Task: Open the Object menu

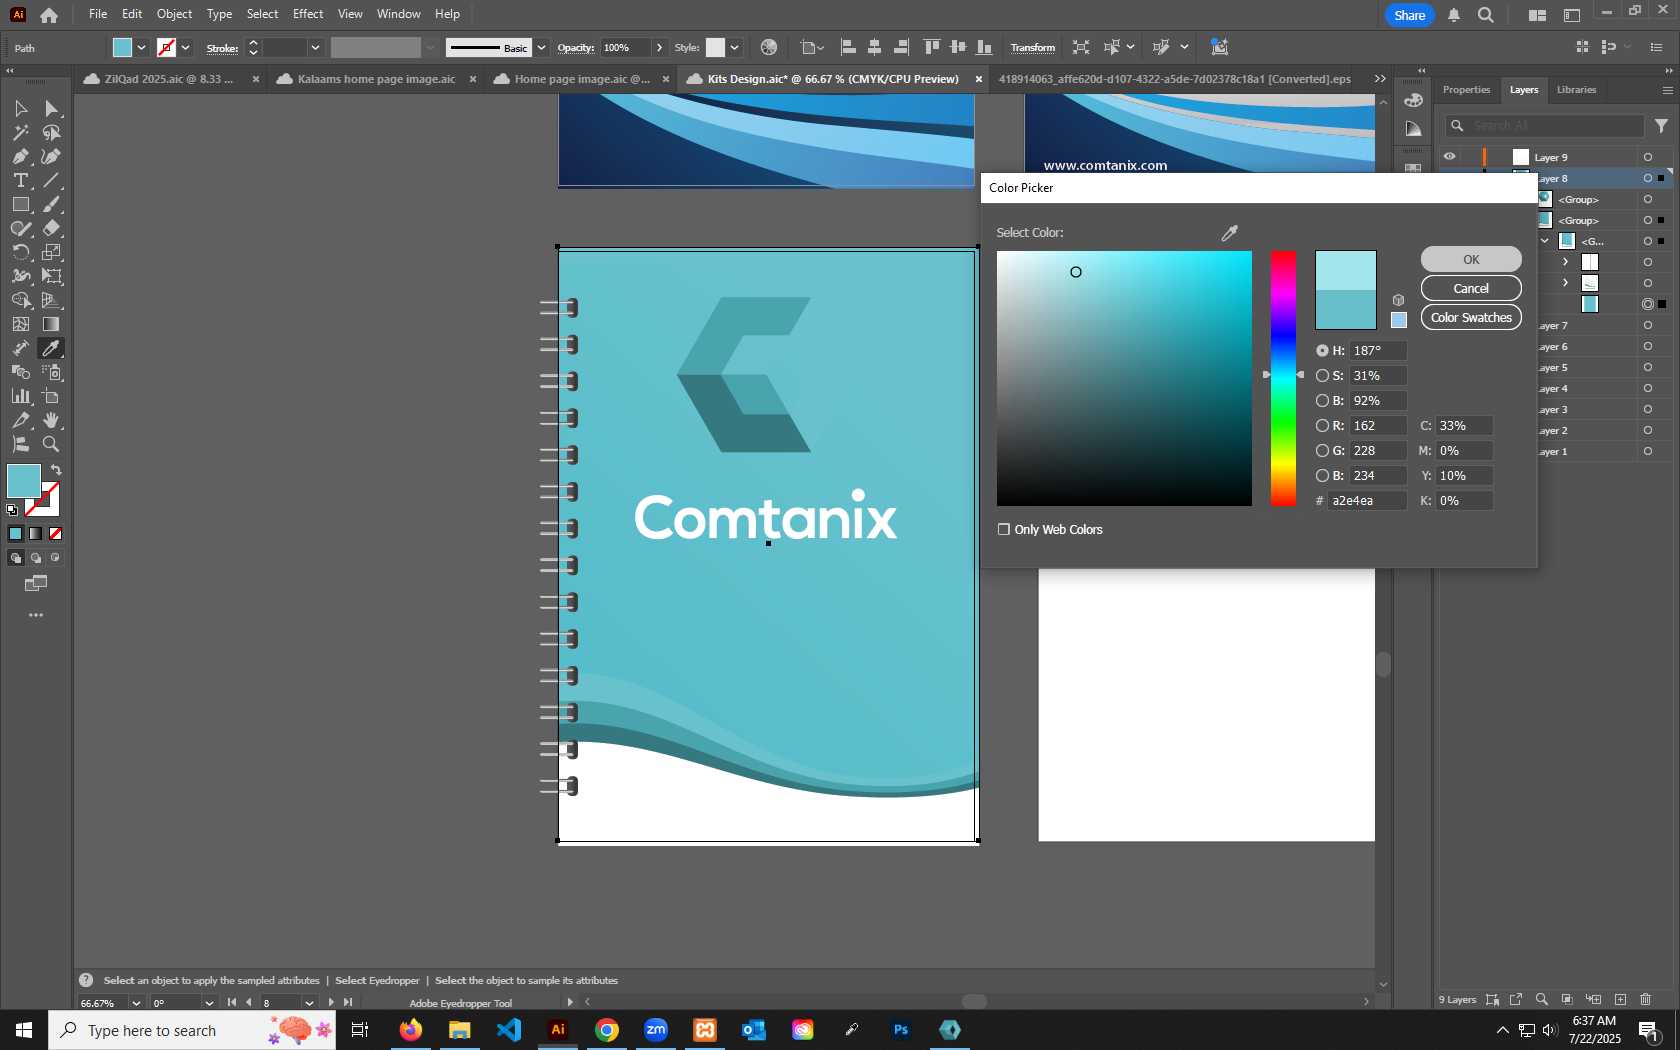Action: pos(174,14)
